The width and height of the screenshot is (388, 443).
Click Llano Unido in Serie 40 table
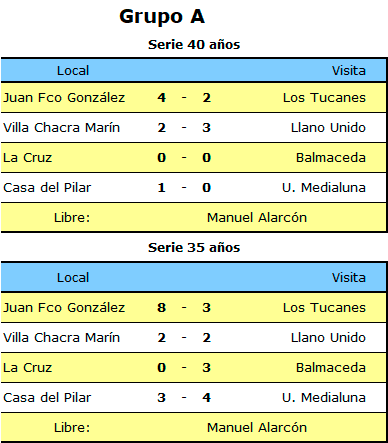(328, 128)
